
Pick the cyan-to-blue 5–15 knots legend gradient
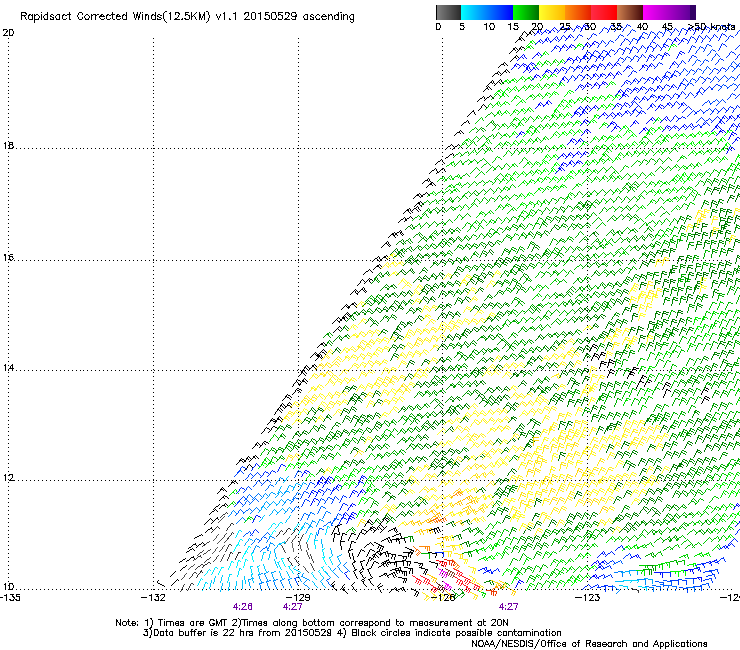click(x=487, y=12)
